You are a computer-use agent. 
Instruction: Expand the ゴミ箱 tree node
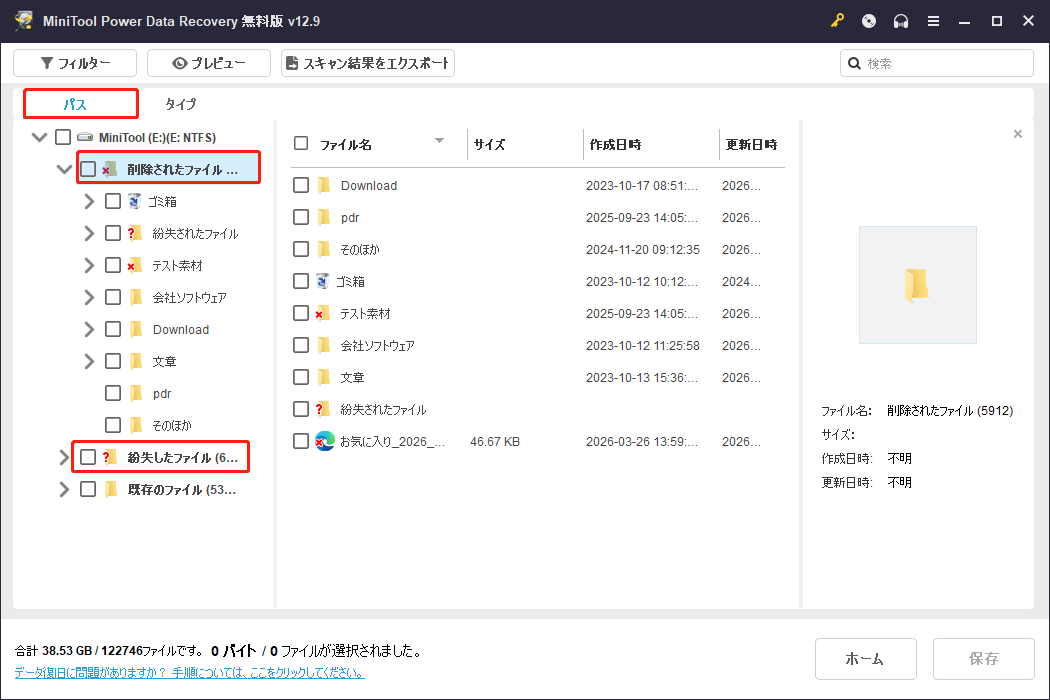(89, 201)
